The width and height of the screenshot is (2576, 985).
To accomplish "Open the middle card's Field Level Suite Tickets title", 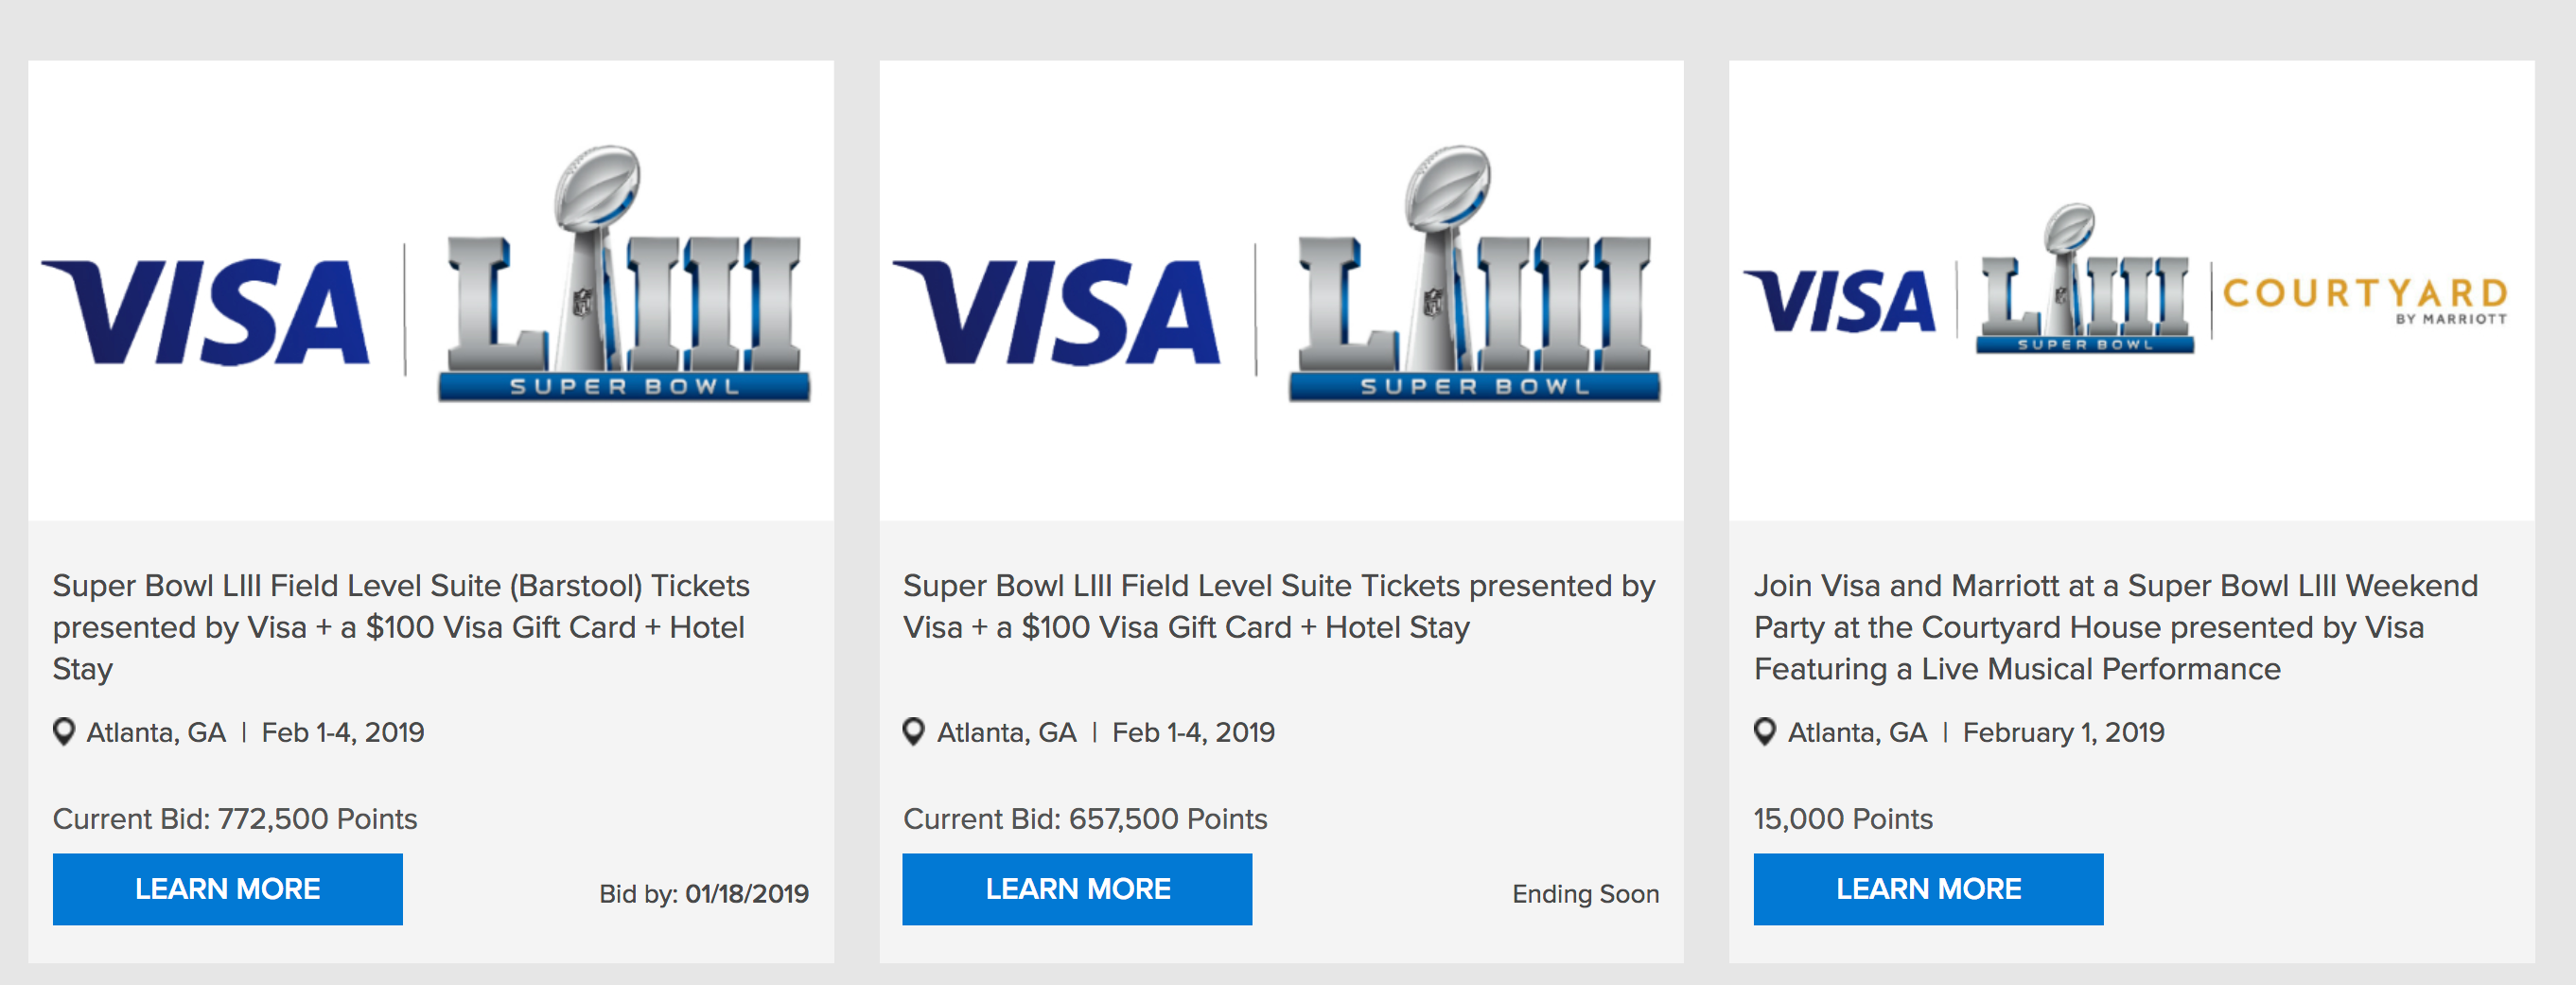I will point(1279,606).
